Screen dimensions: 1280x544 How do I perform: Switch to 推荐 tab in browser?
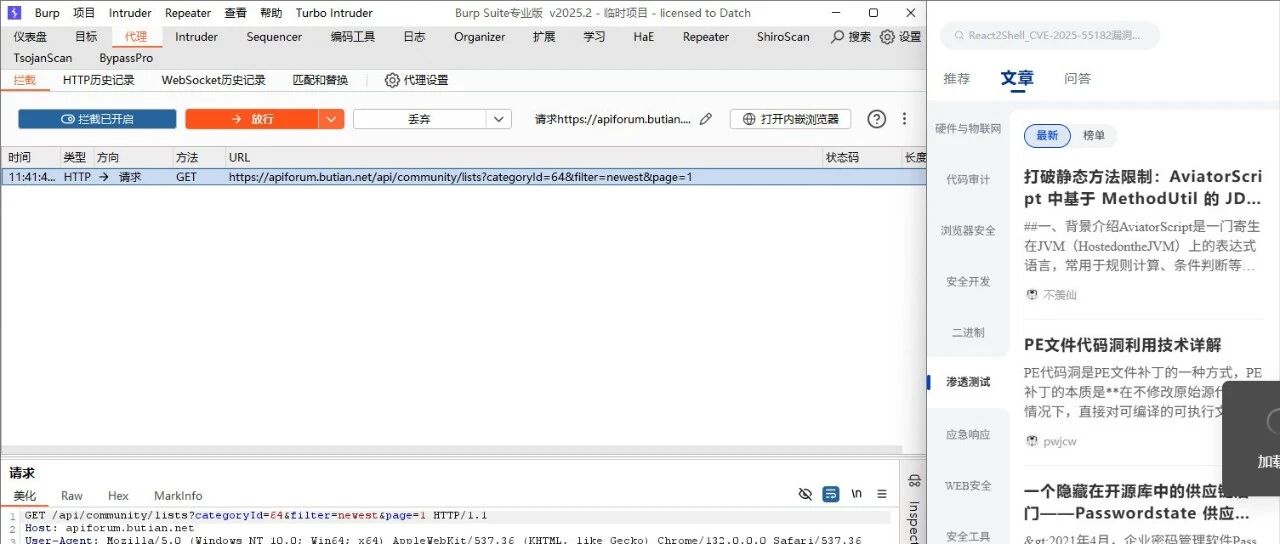957,79
